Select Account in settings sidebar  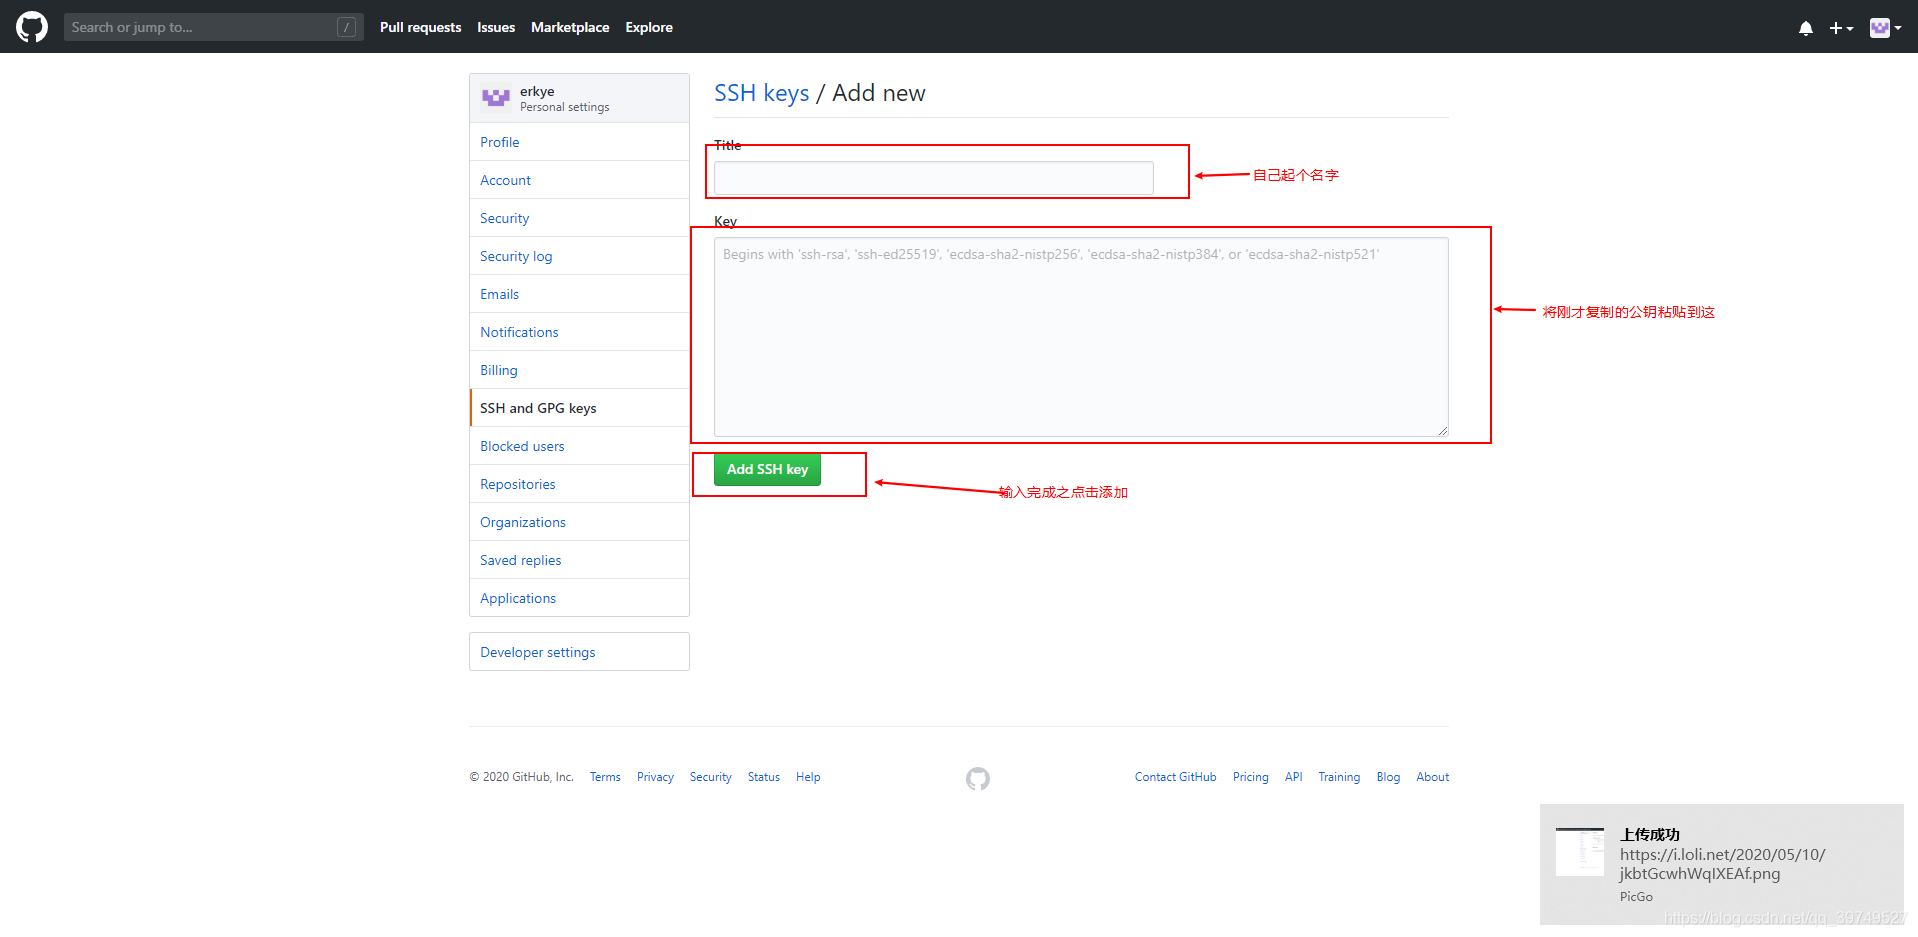pos(579,180)
